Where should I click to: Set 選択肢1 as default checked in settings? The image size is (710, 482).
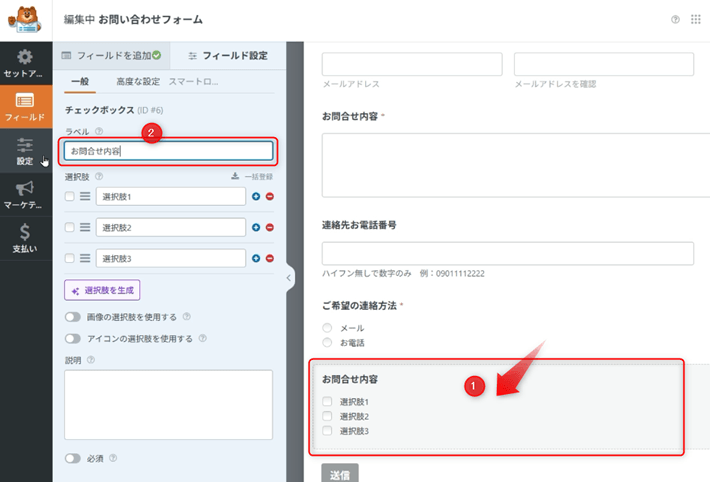click(x=69, y=196)
